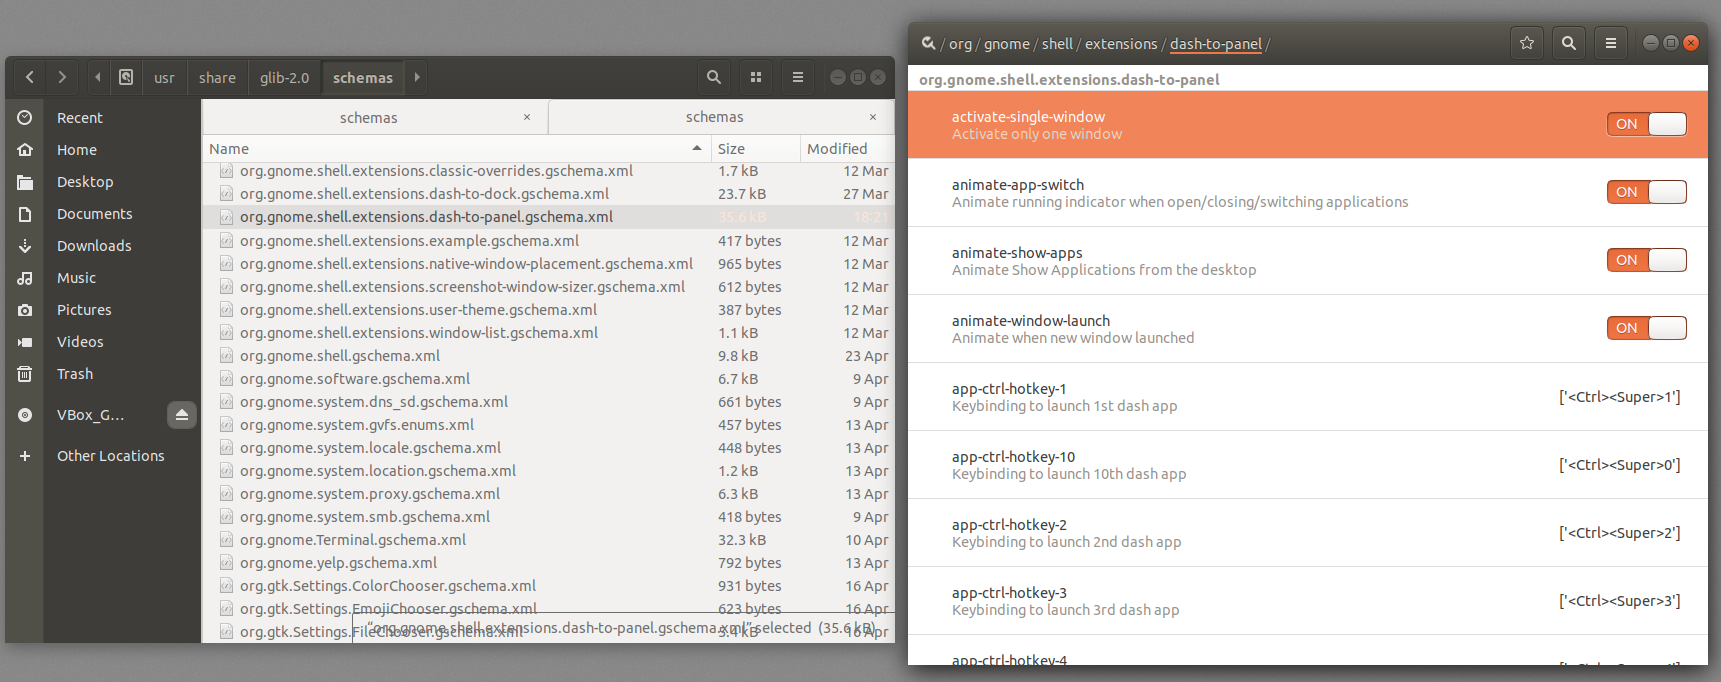Select the classic-overrides.gschema.xml file

click(548, 171)
